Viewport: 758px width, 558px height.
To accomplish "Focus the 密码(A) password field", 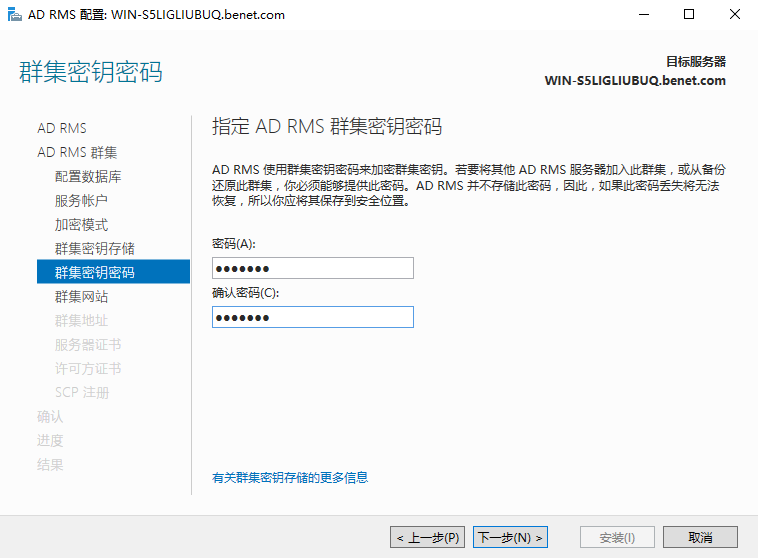I will pyautogui.click(x=313, y=268).
